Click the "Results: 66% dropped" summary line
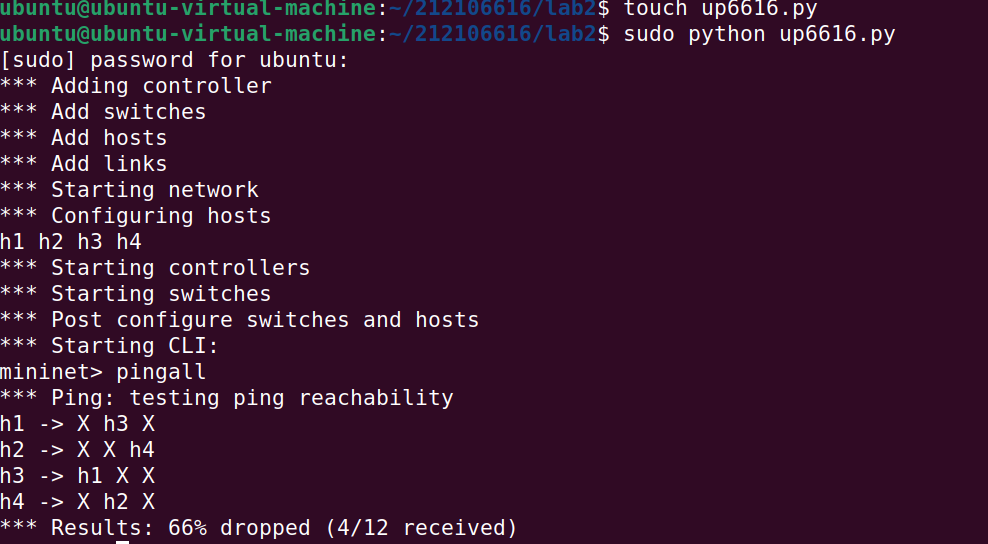This screenshot has width=988, height=544. click(259, 527)
